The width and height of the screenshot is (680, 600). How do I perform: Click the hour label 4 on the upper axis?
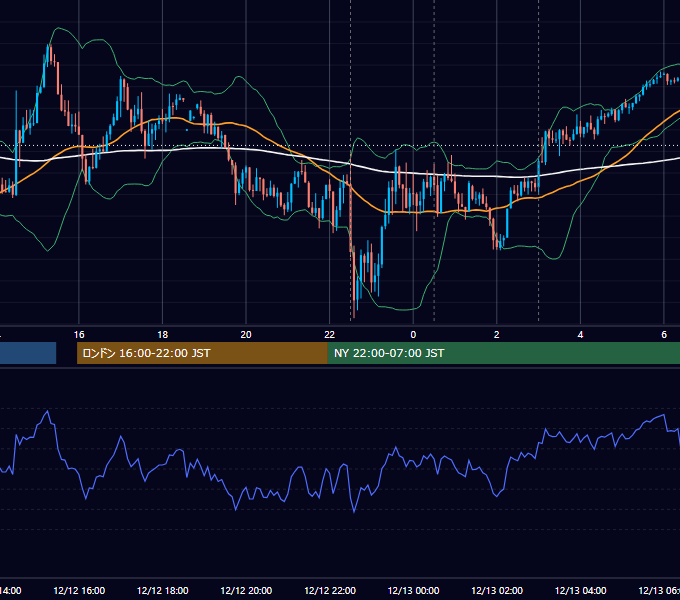coord(580,335)
